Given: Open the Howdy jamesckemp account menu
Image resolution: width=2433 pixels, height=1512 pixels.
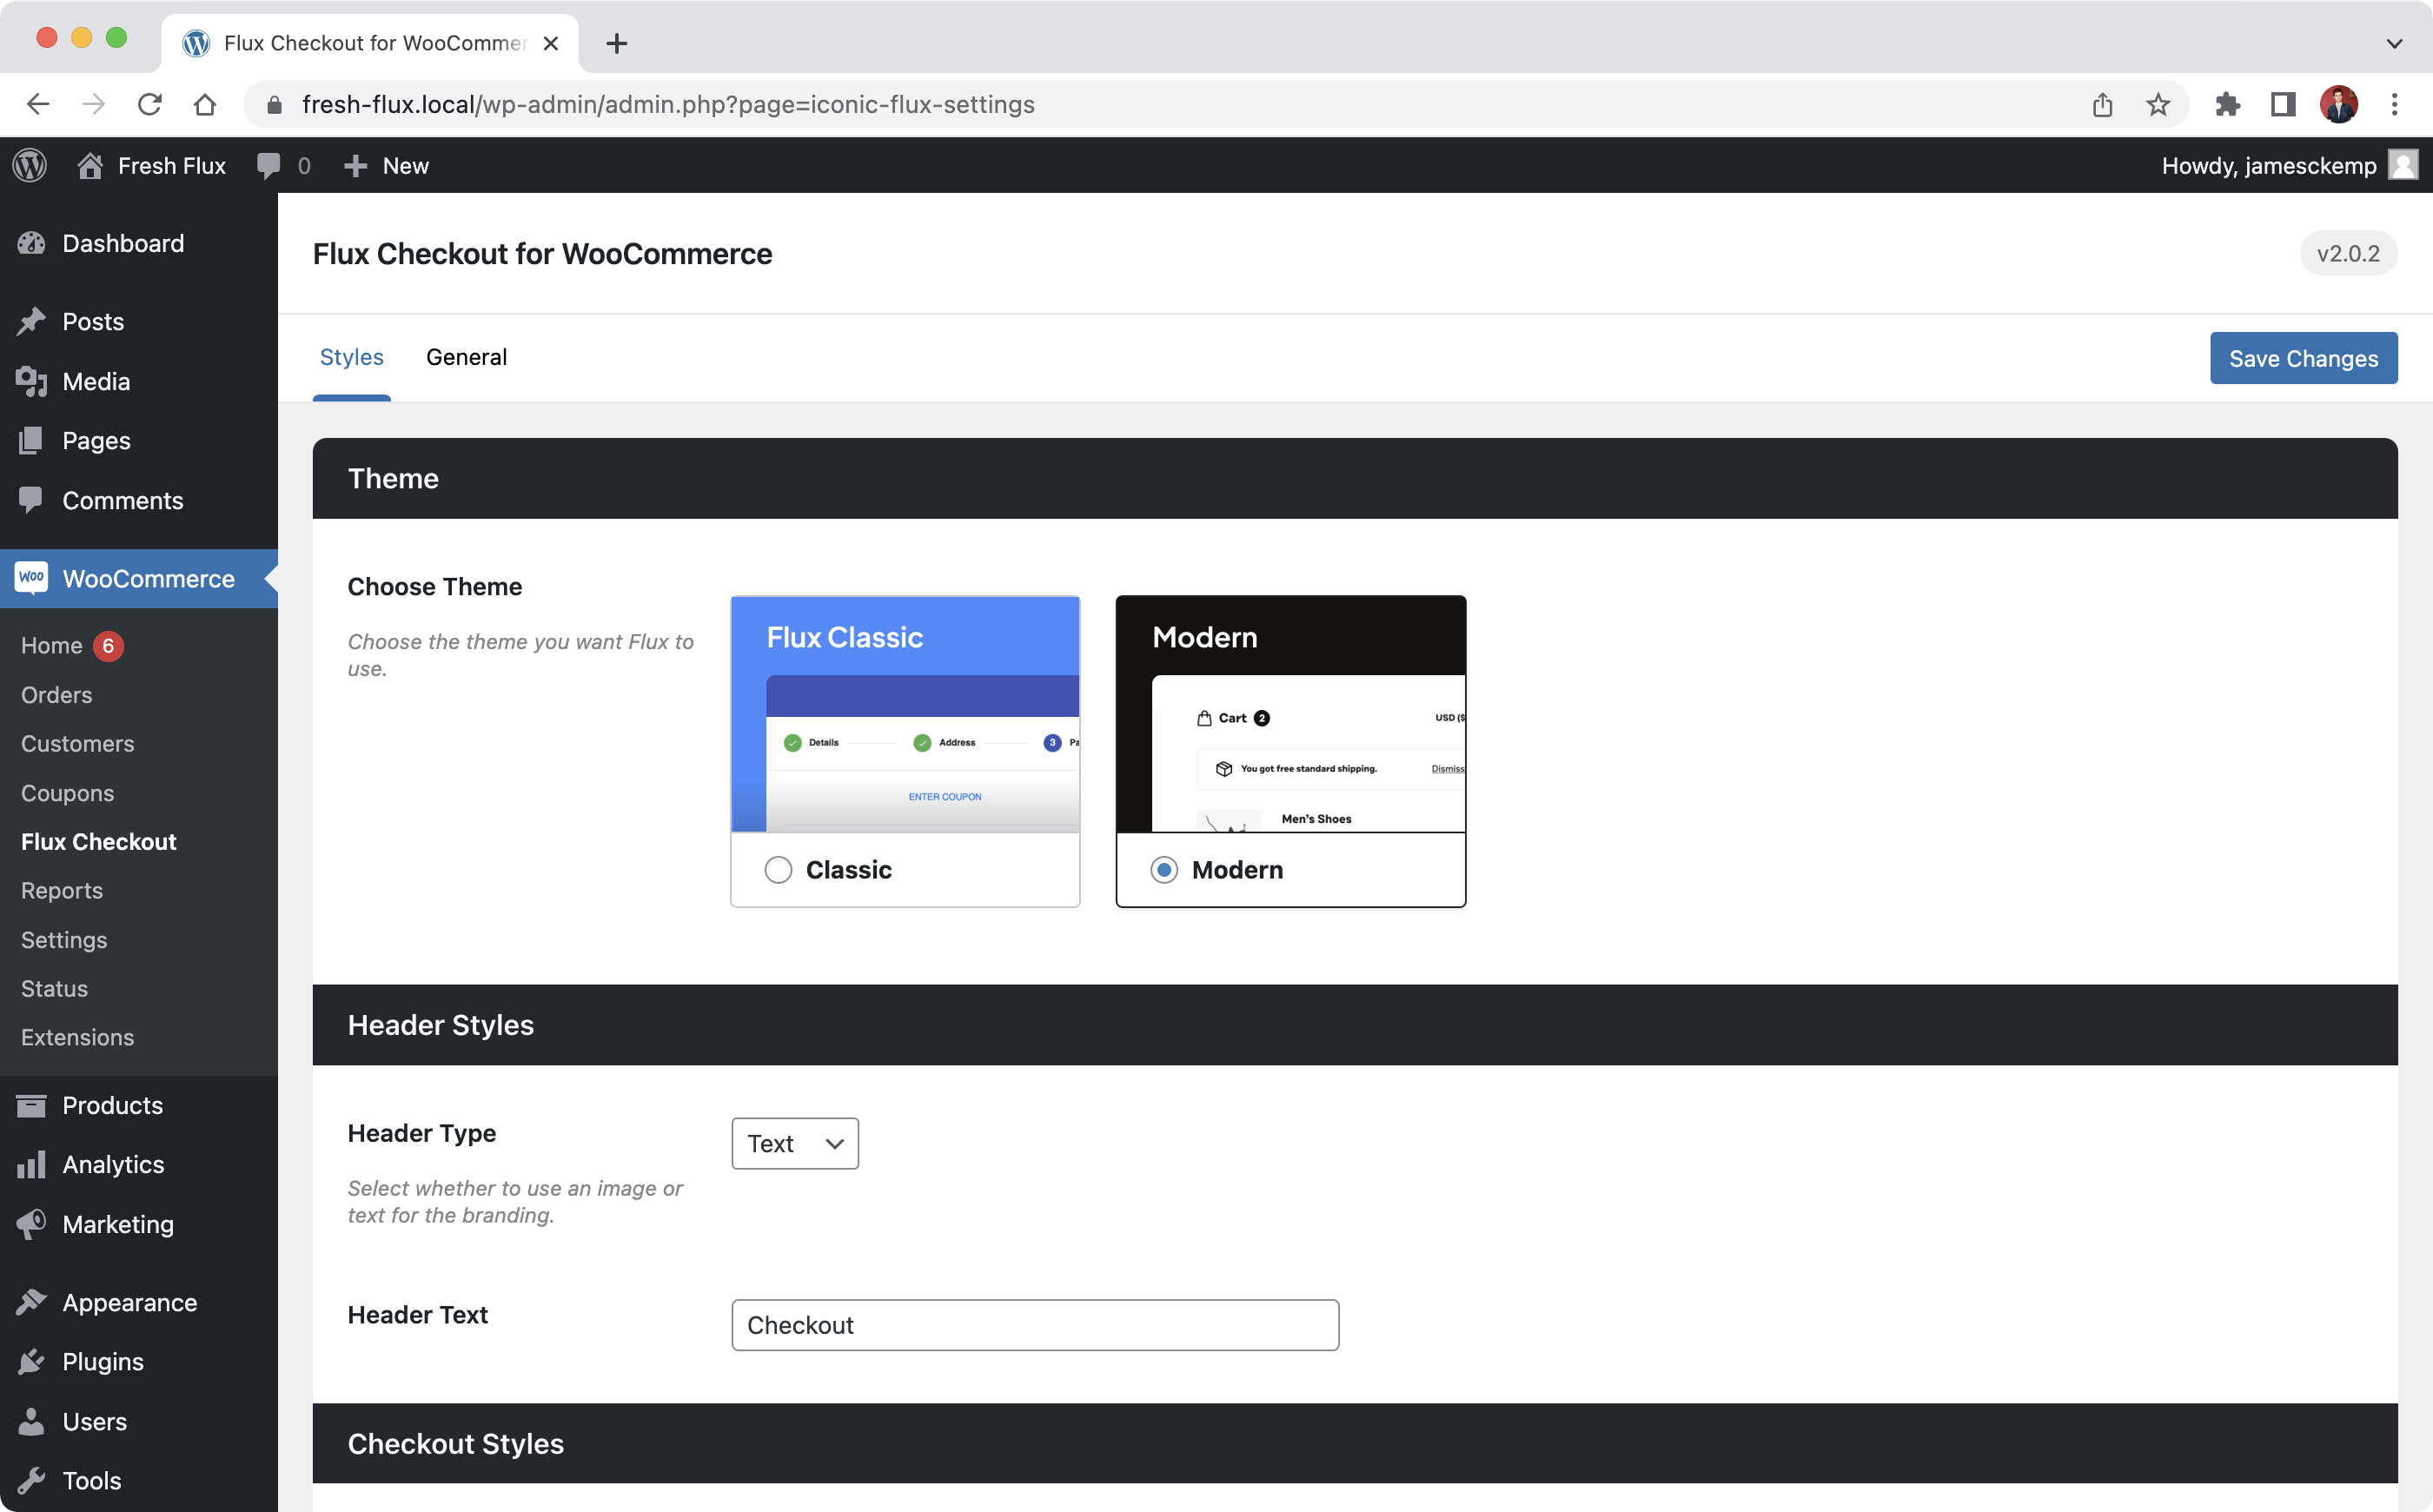Looking at the screenshot, I should [2290, 165].
